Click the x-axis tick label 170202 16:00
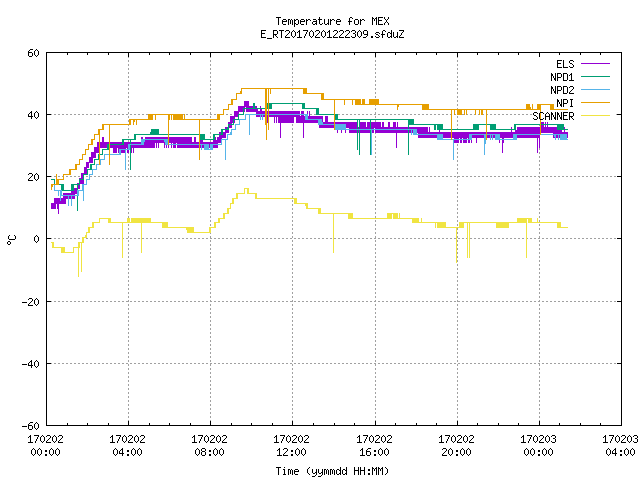Image resolution: width=640 pixels, height=480 pixels. pyautogui.click(x=374, y=446)
